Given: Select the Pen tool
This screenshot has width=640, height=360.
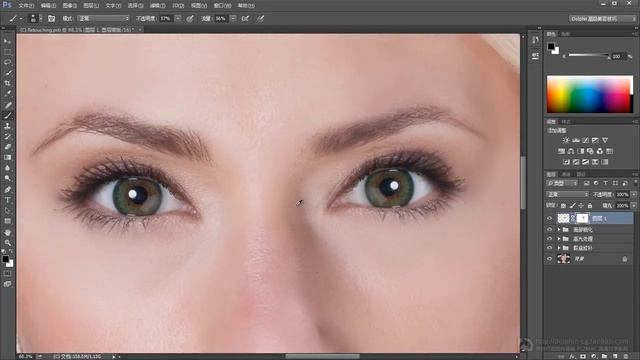Looking at the screenshot, I should coord(7,190).
